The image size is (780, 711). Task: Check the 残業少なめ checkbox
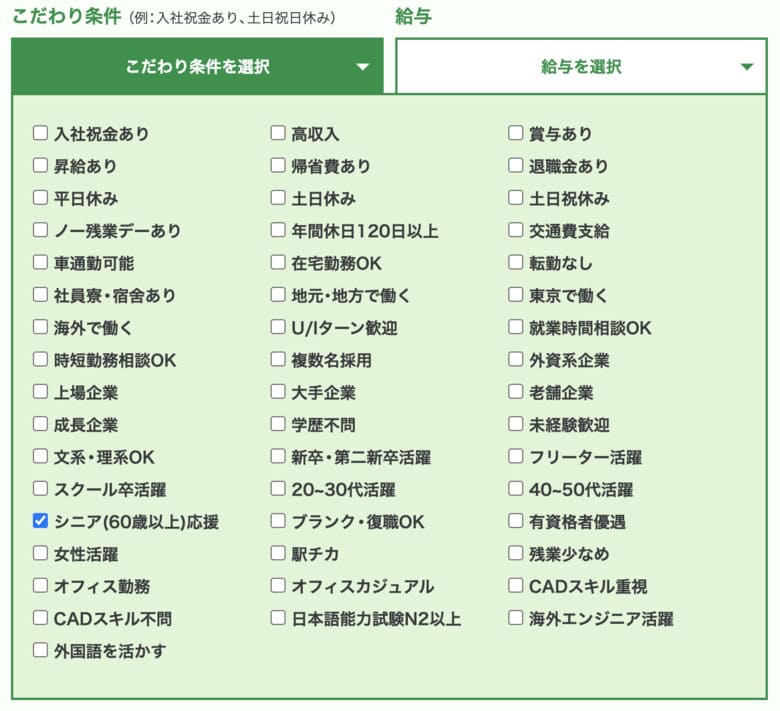coord(515,553)
